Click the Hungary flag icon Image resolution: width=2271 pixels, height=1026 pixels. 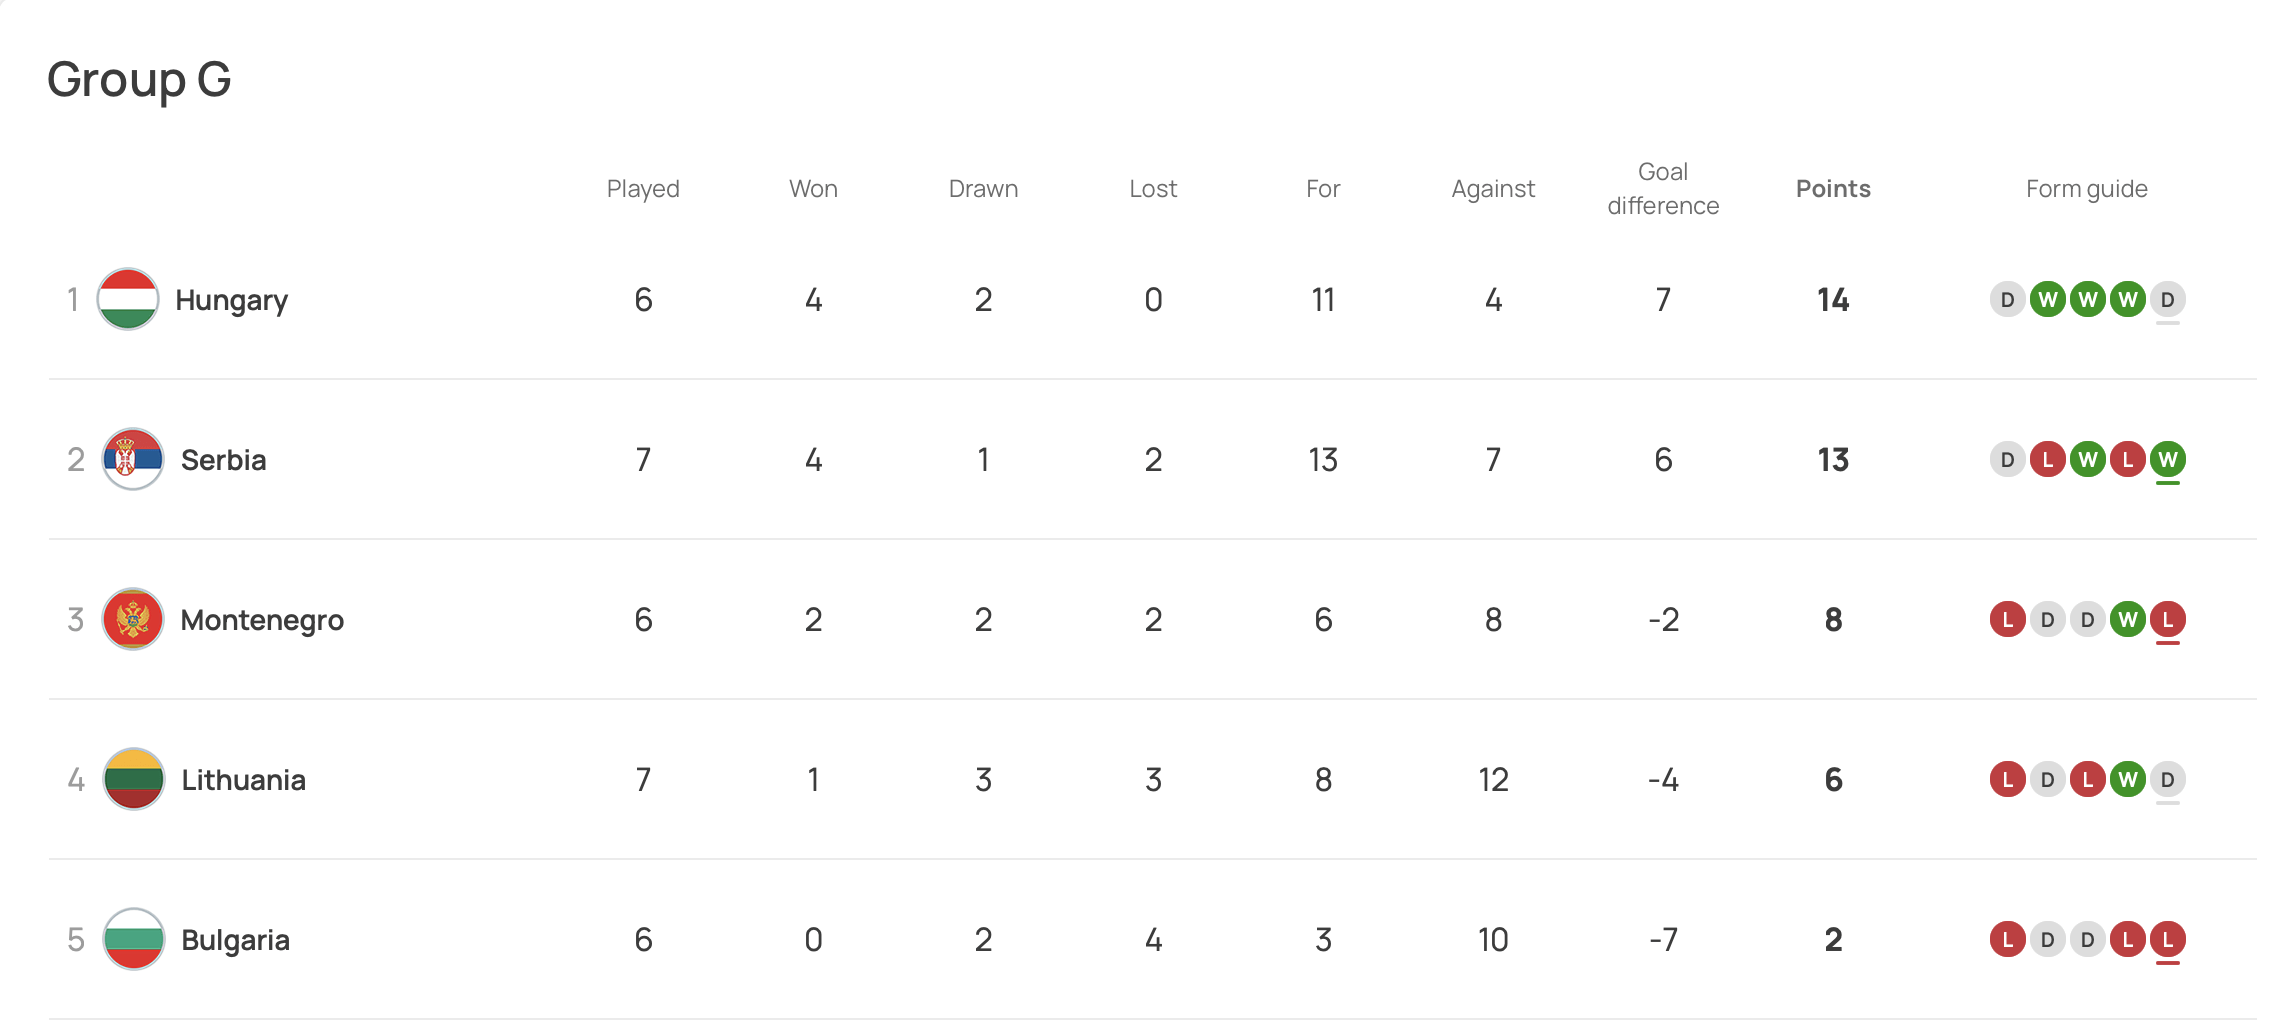[128, 299]
